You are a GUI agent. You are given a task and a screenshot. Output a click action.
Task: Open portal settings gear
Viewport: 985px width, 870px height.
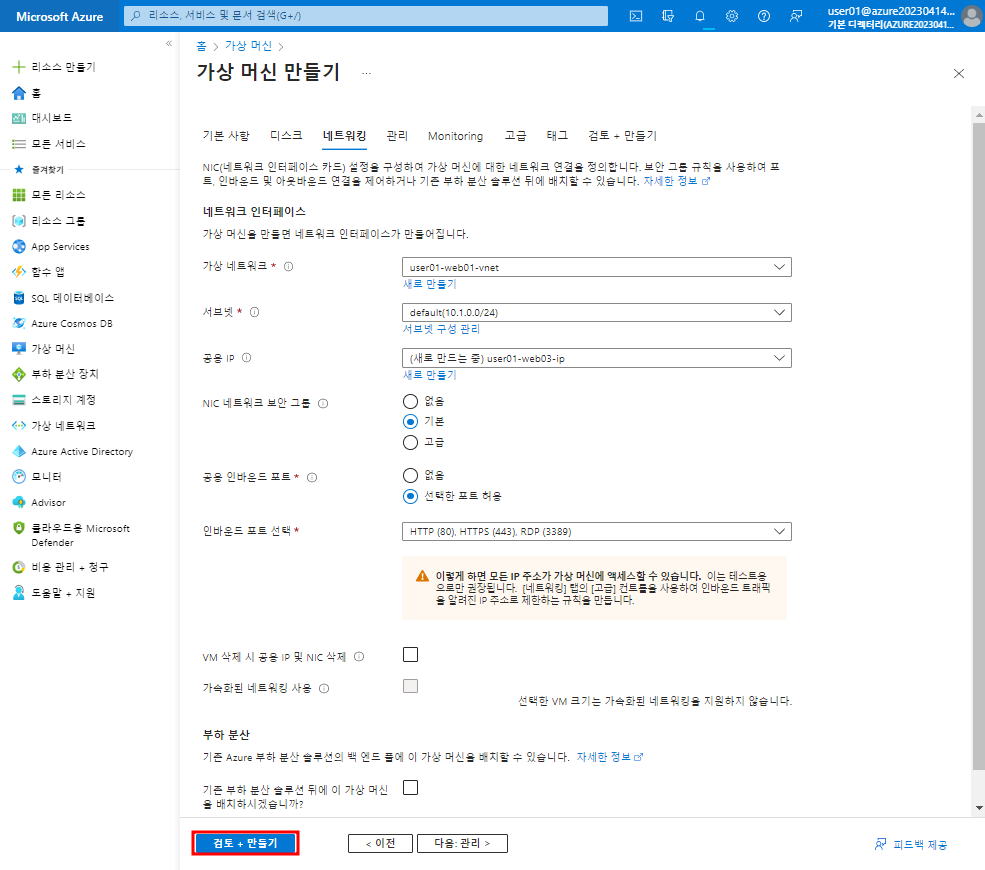click(732, 16)
